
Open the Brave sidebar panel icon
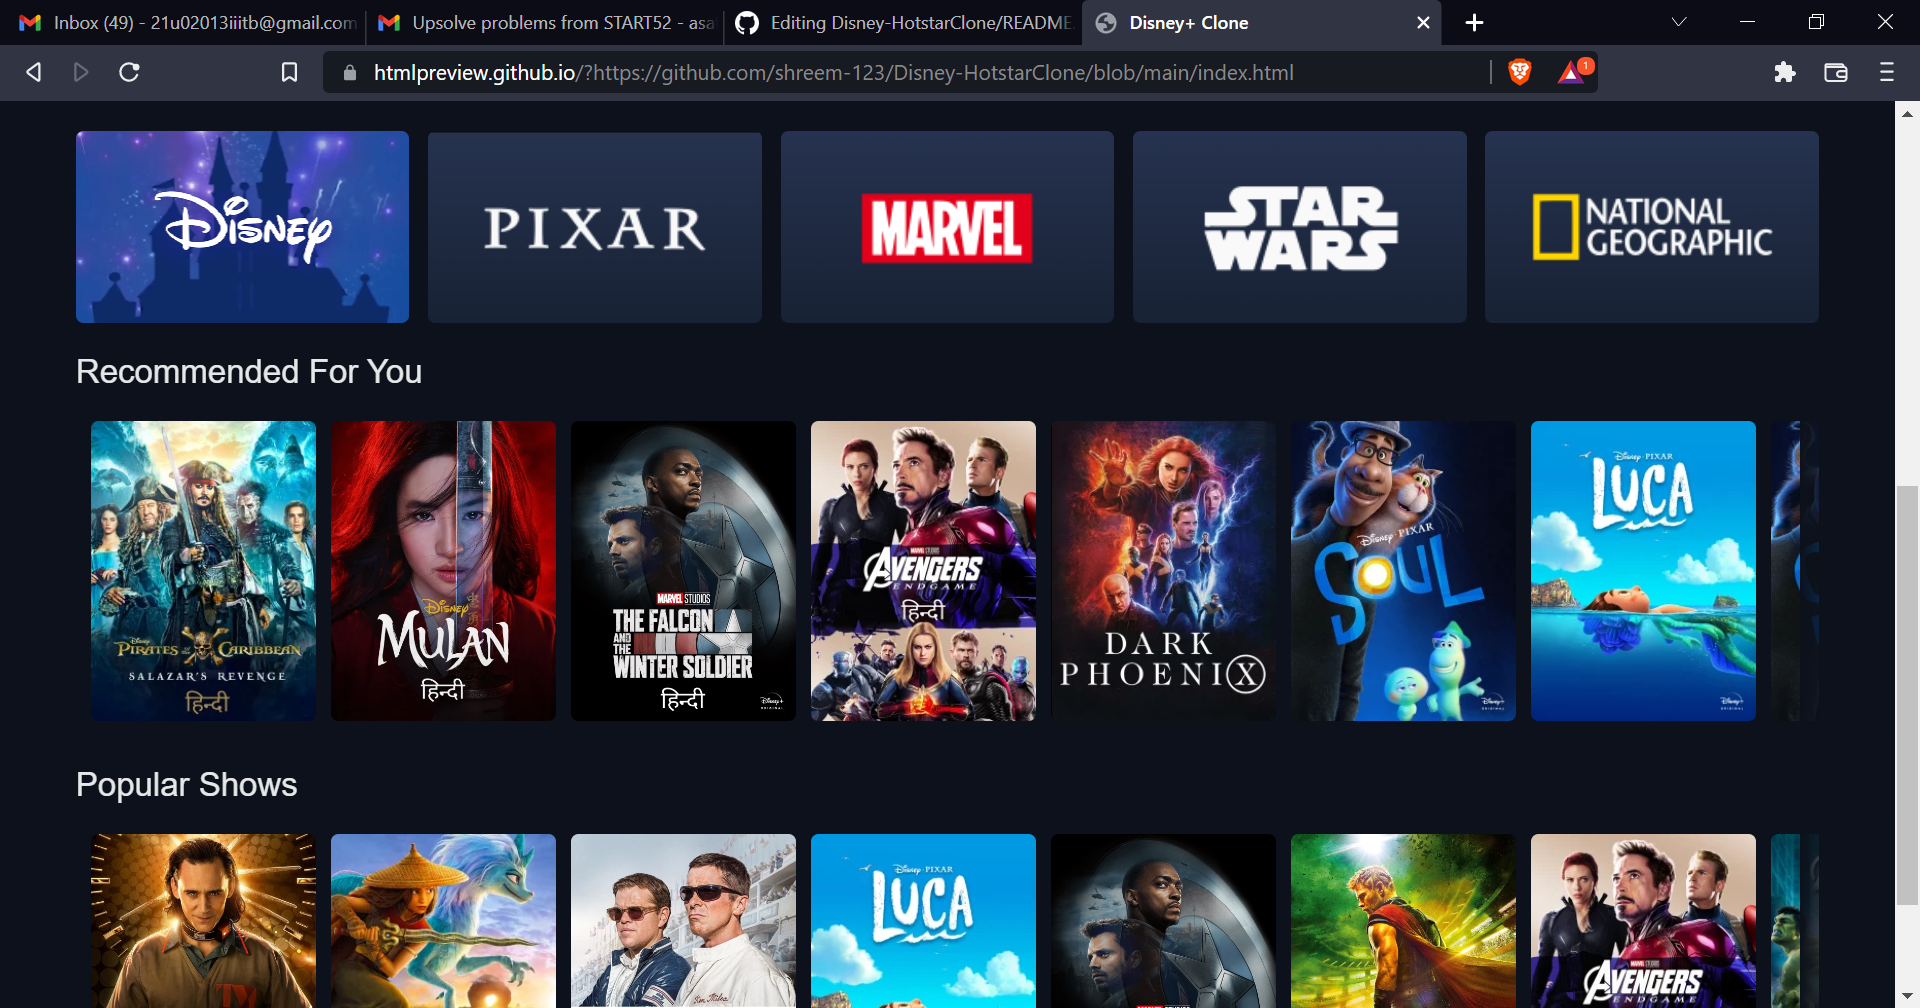(1836, 72)
